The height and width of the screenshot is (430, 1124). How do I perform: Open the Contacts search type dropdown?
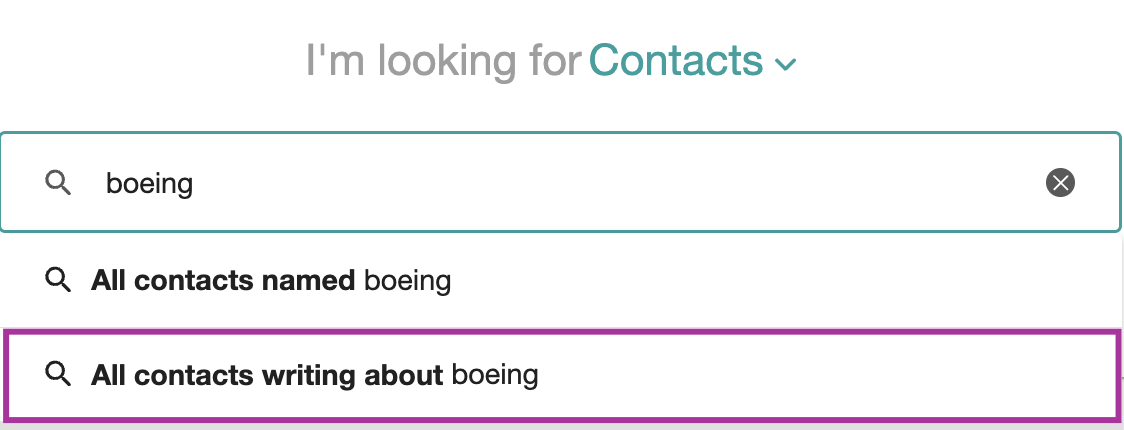pos(692,60)
